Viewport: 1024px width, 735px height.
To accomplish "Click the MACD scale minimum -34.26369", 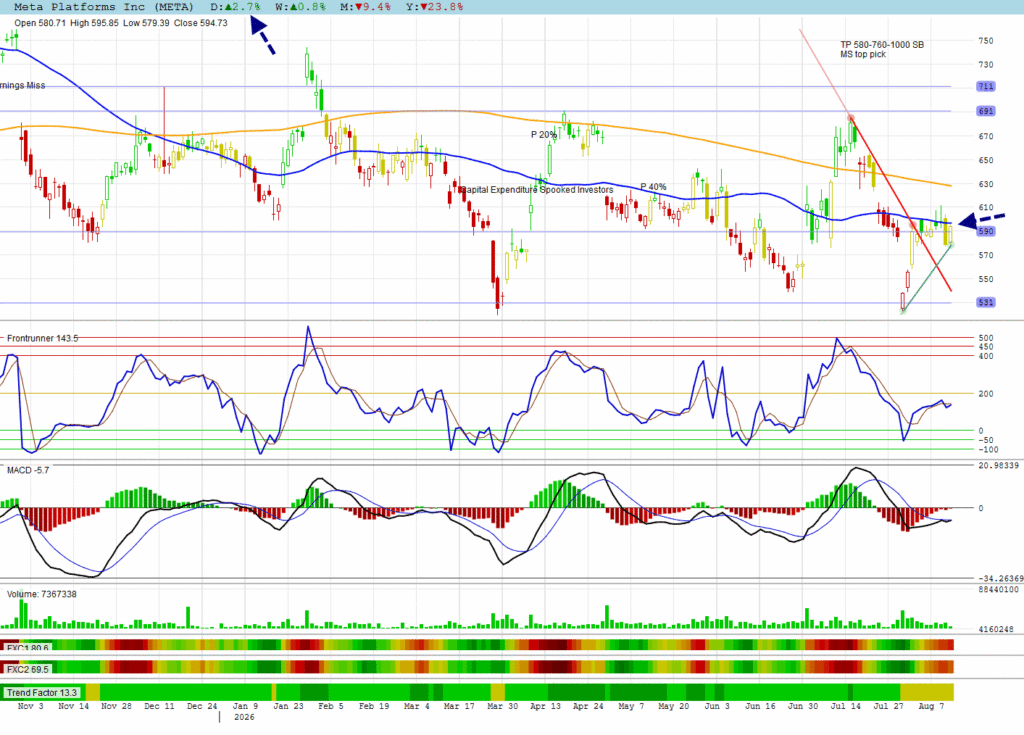I will [x=1000, y=579].
